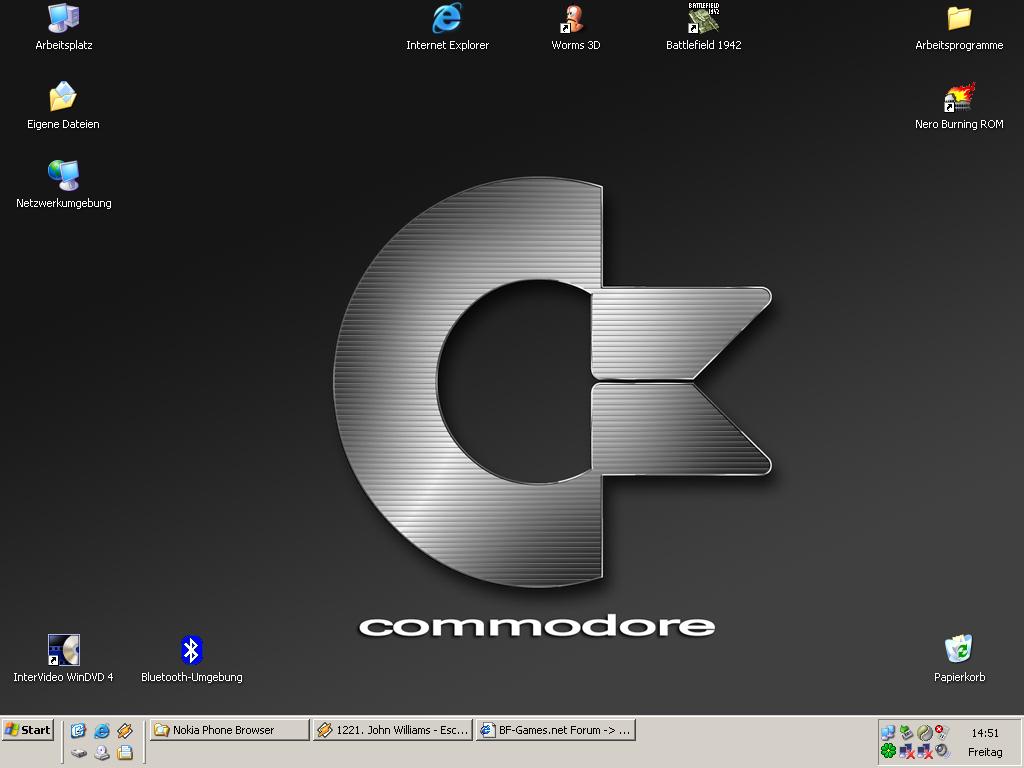Open the Arbeitsprogramme folder on desktop
The width and height of the screenshot is (1024, 768).
point(959,27)
